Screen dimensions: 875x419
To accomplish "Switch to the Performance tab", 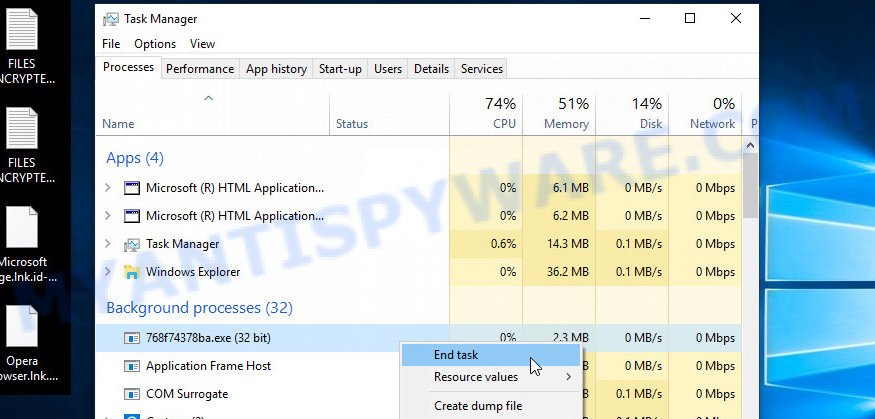I will click(x=200, y=69).
